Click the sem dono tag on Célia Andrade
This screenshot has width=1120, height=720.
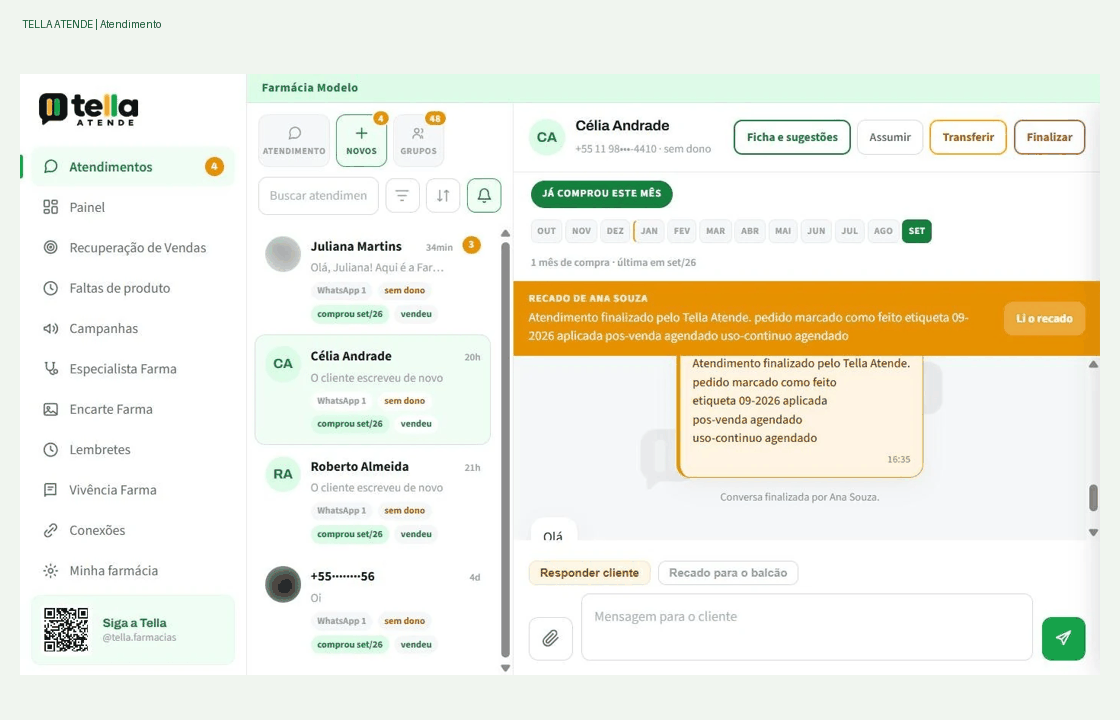click(404, 401)
